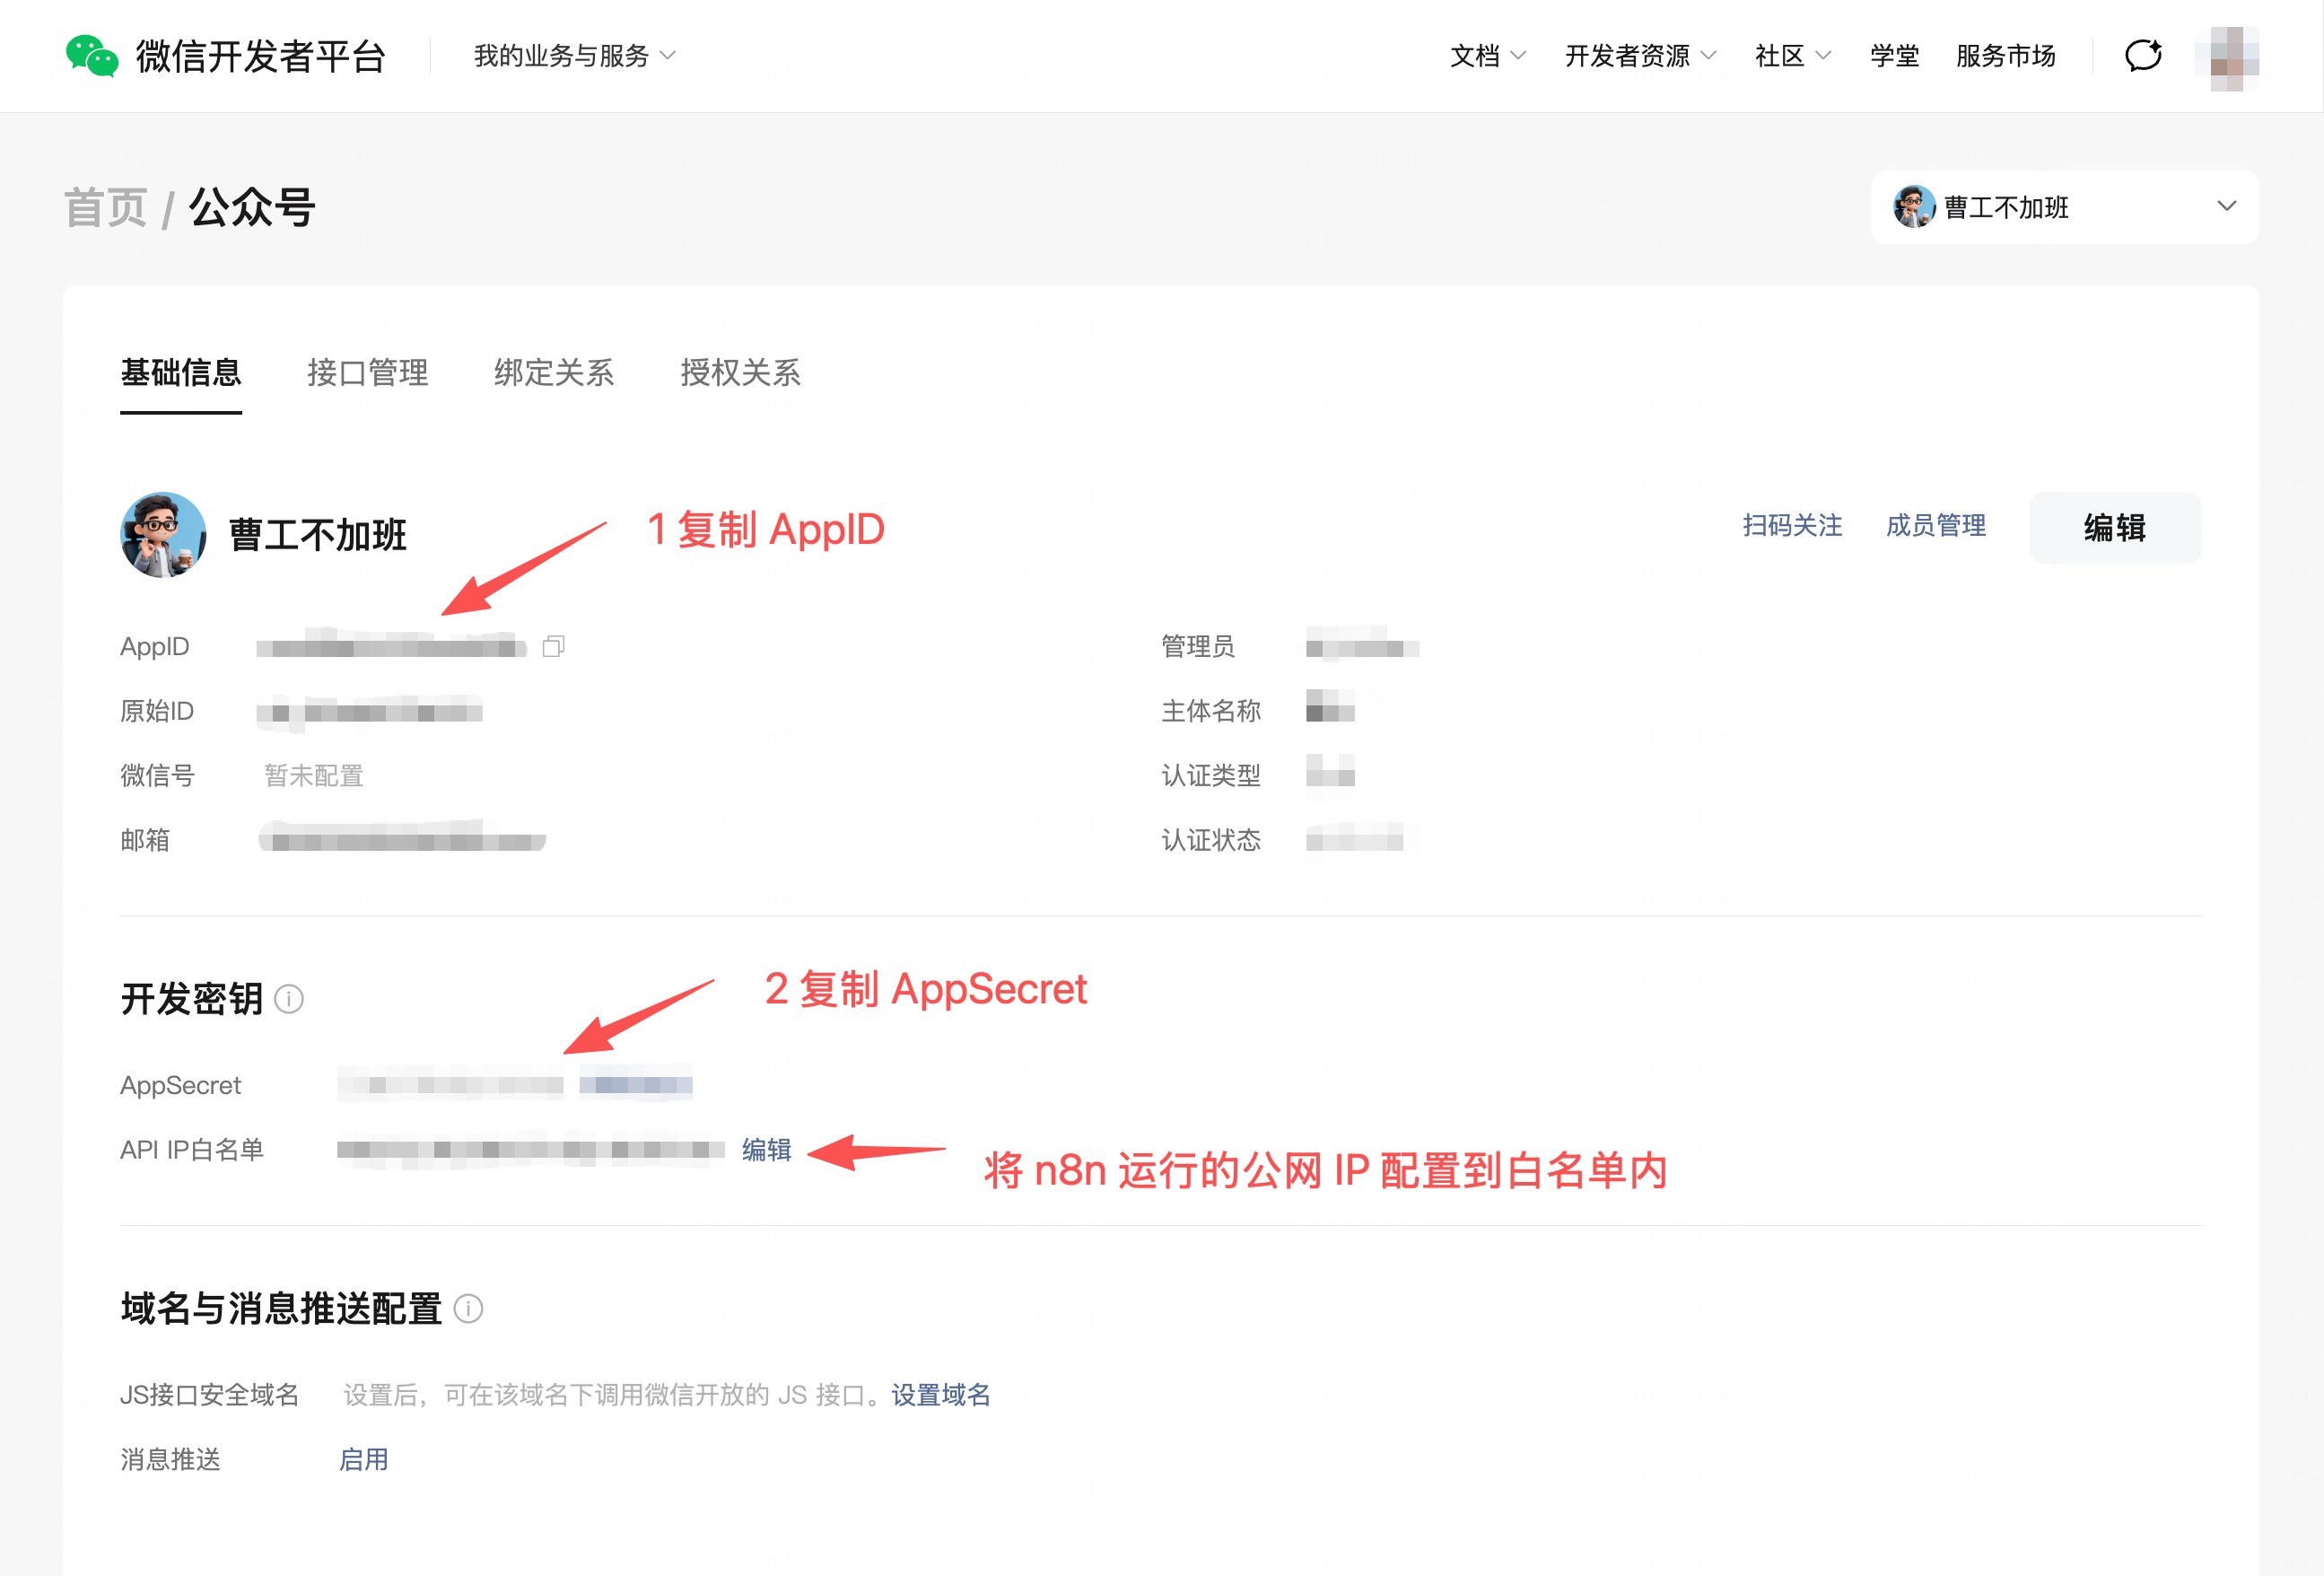Click 扫码关注 link

(x=1792, y=526)
